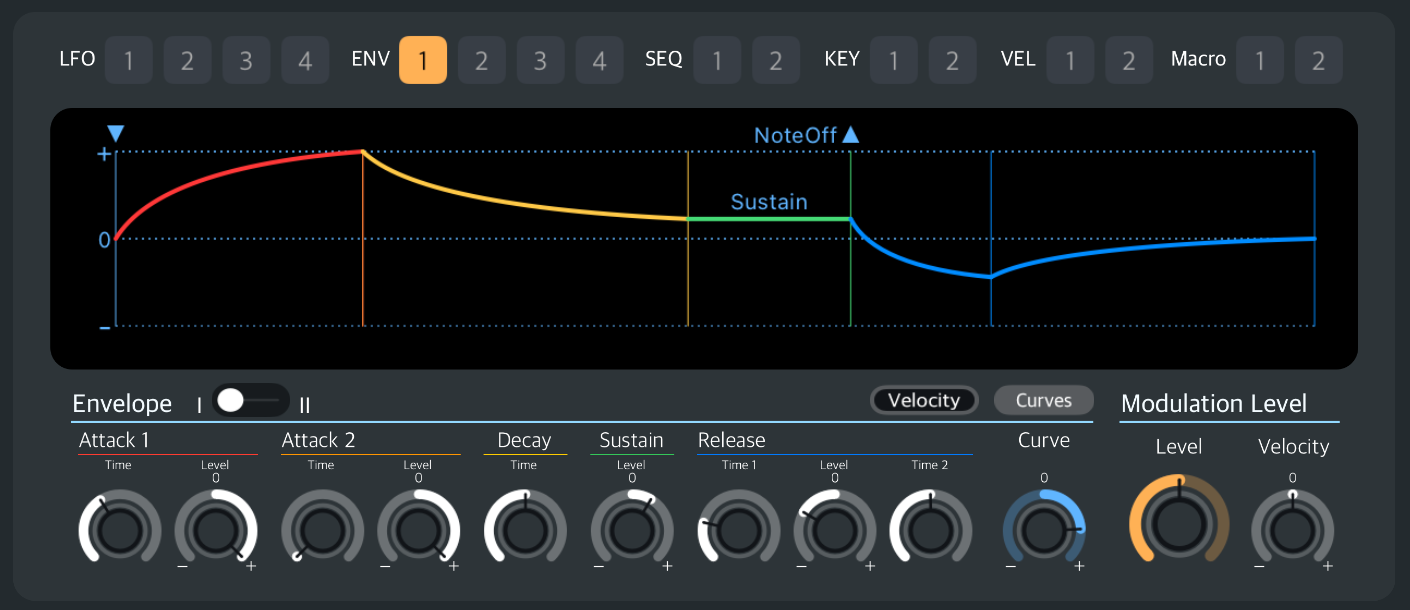Click the Attack 1 Time knob
The height and width of the screenshot is (610, 1410).
[x=119, y=529]
